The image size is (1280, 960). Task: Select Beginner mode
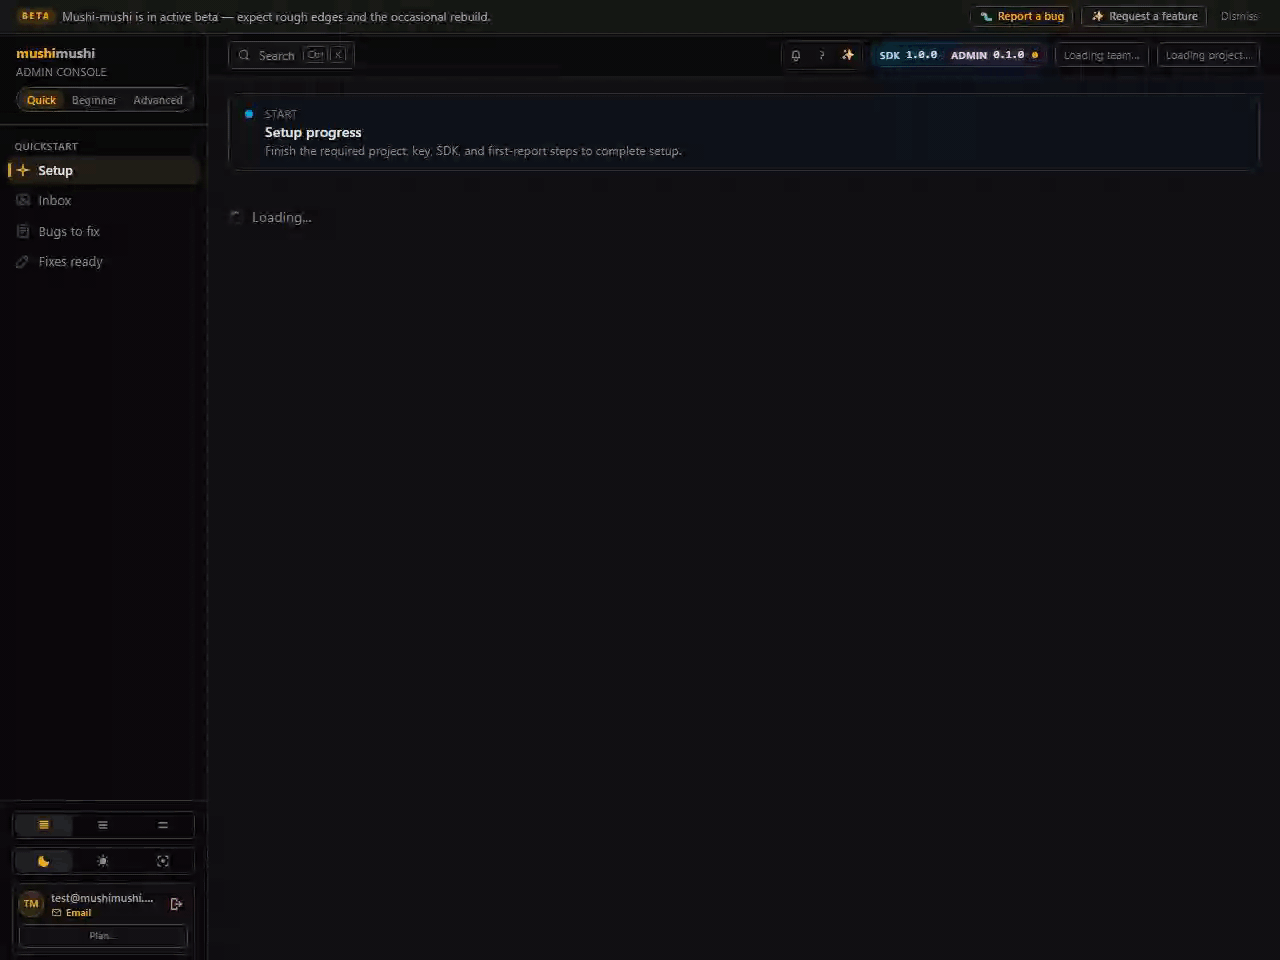94,100
